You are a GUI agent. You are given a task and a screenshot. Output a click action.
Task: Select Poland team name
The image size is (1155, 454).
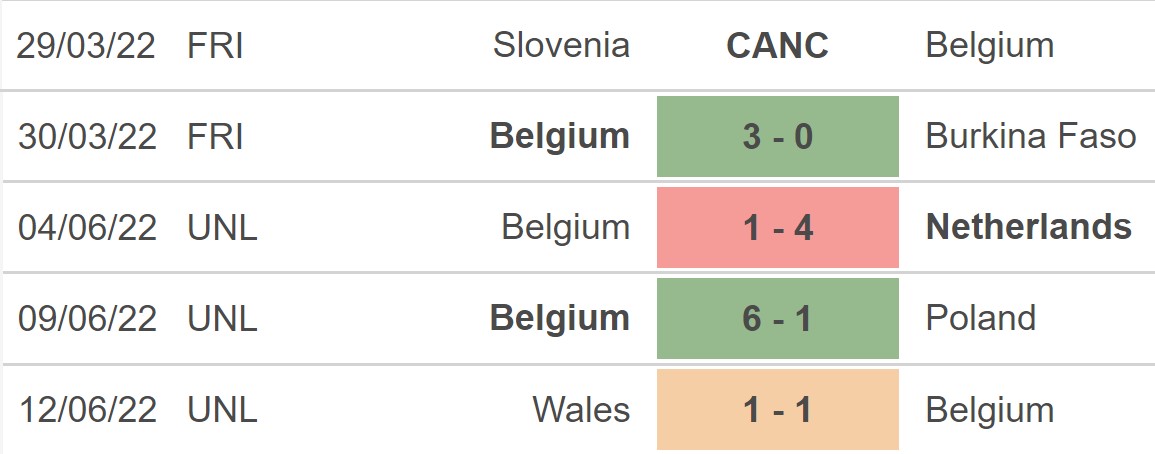coord(980,318)
